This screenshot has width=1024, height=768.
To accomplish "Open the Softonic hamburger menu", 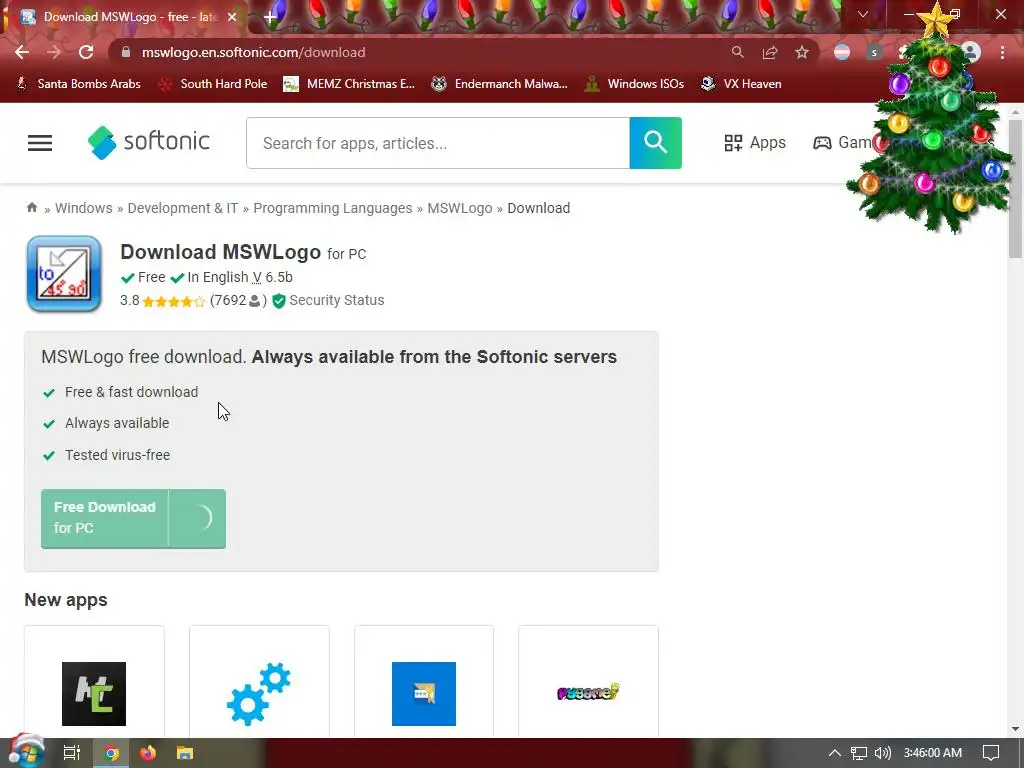I will click(x=40, y=143).
